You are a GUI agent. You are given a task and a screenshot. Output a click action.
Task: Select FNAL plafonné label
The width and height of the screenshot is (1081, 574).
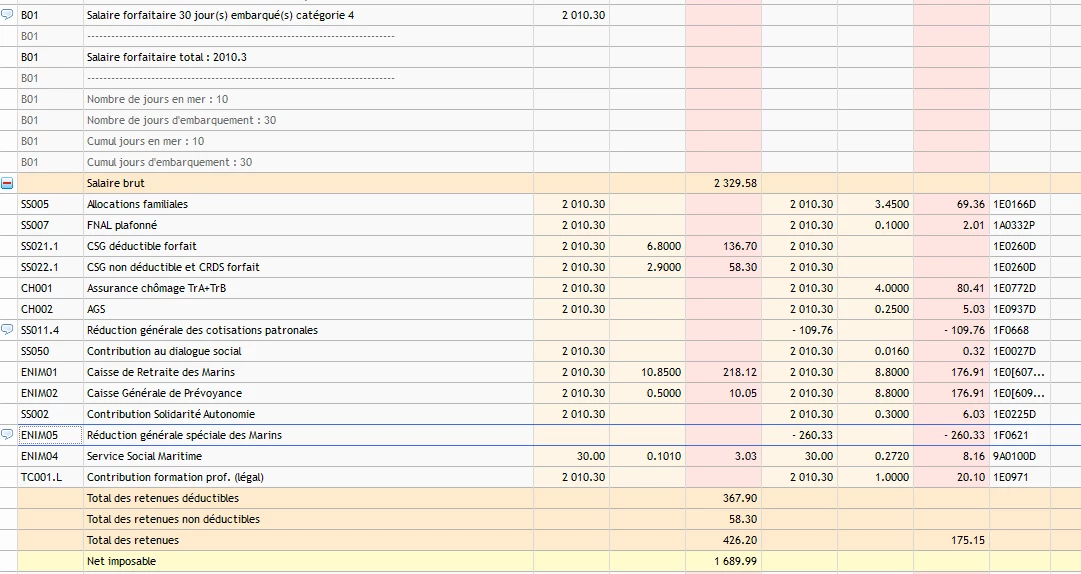click(122, 225)
